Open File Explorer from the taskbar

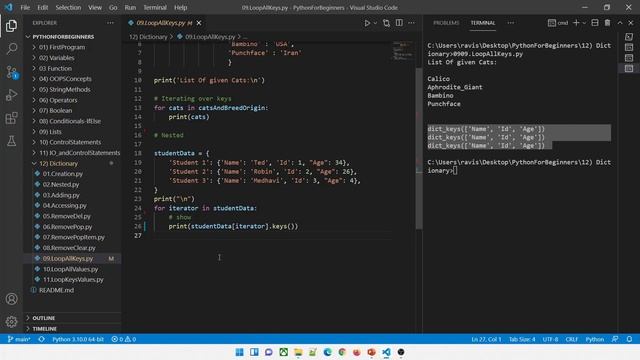298,352
